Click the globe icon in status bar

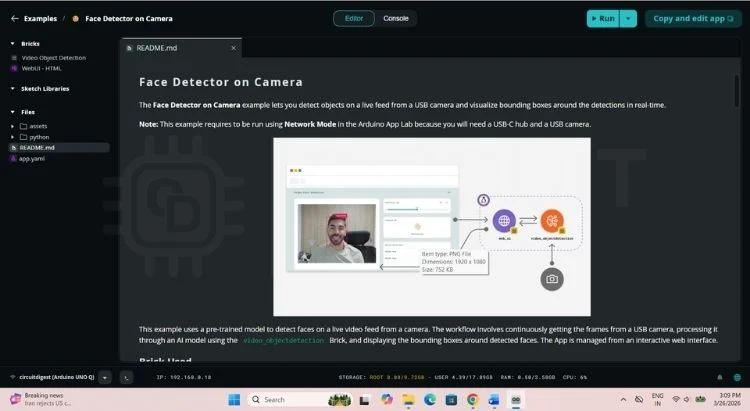[738, 378]
